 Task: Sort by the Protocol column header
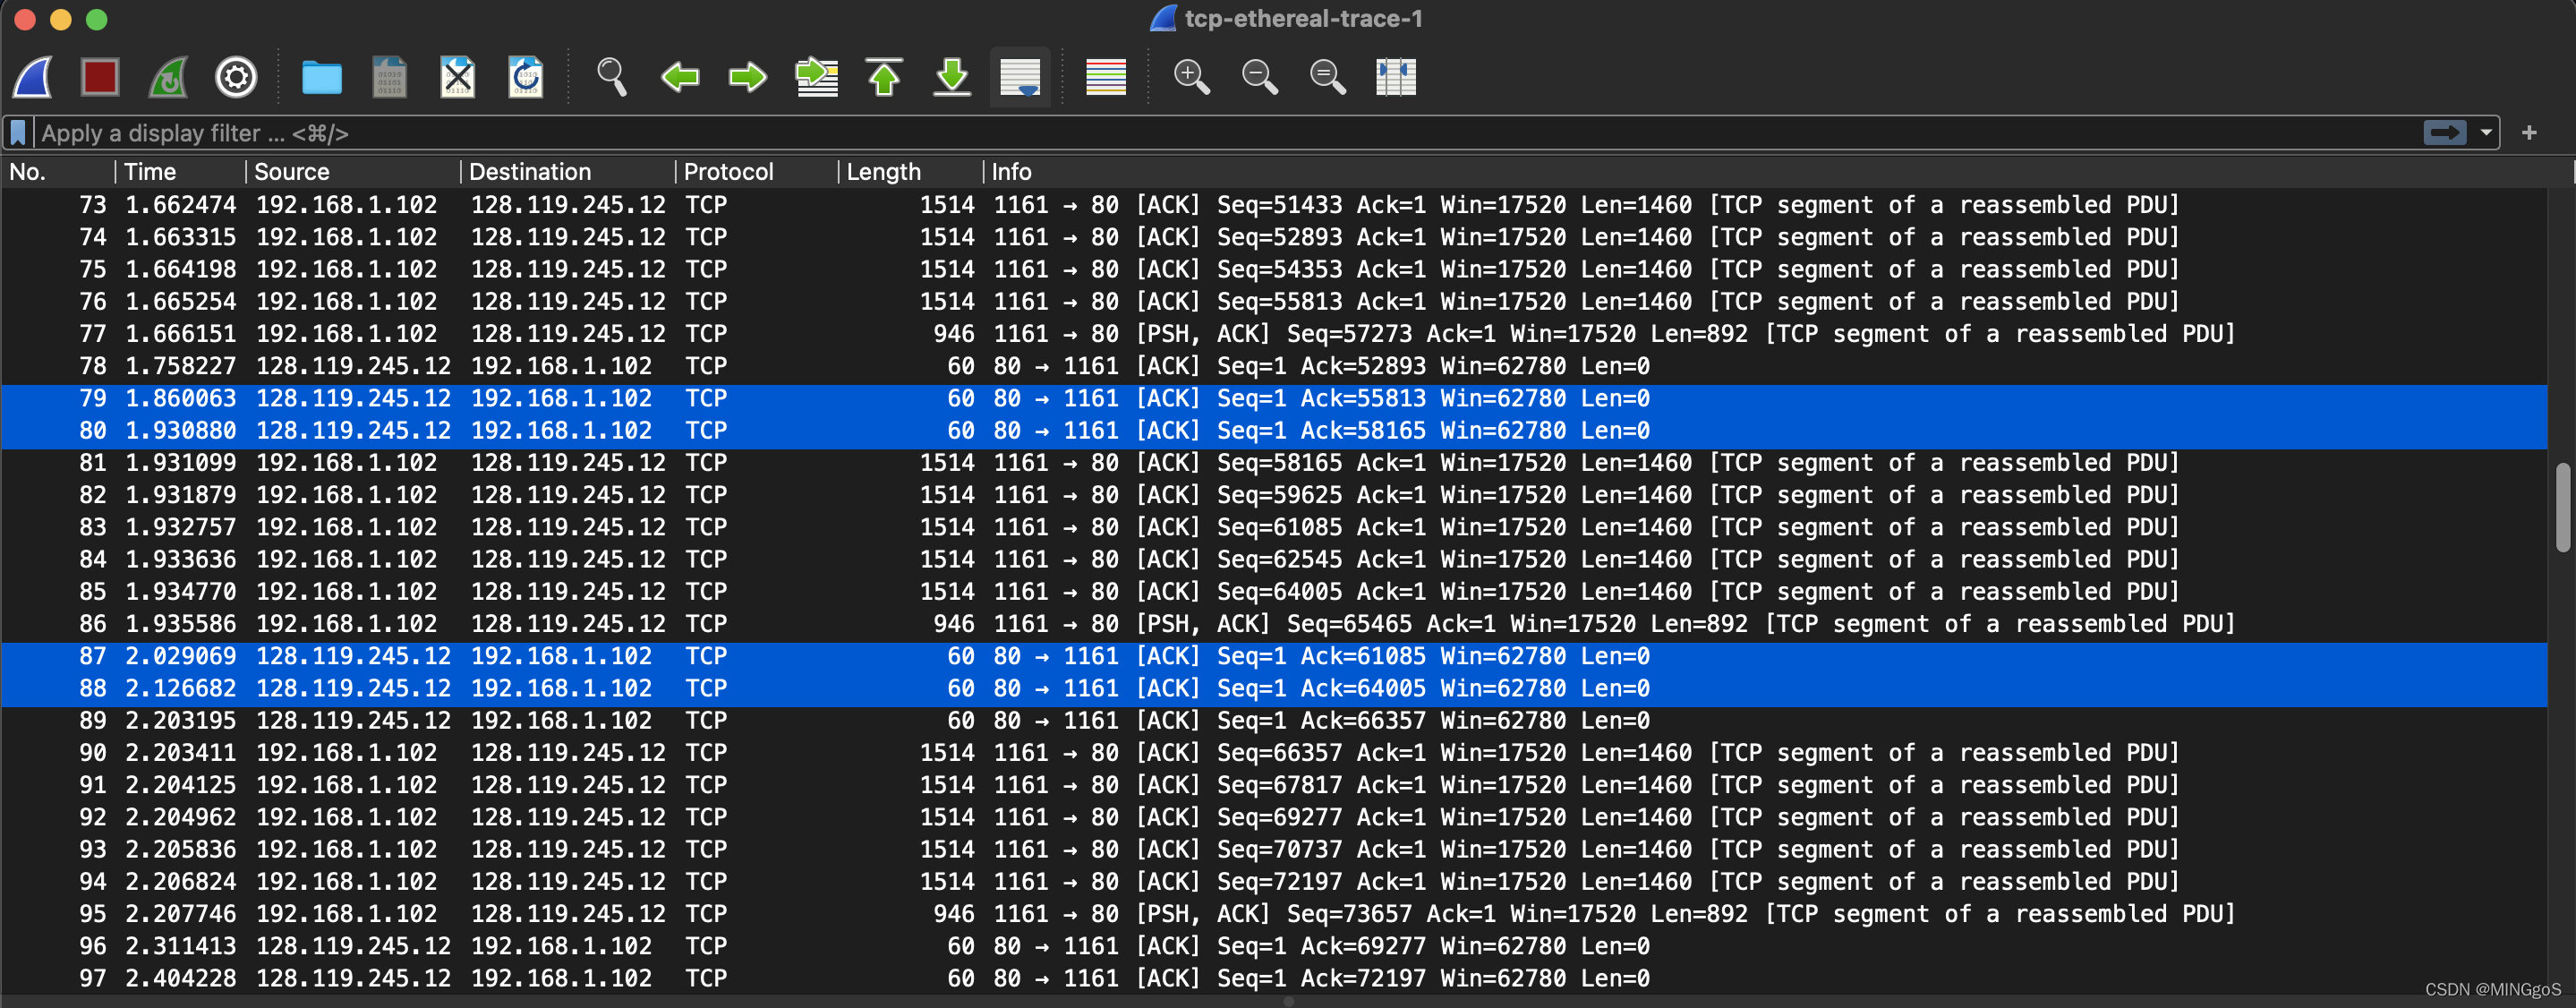pyautogui.click(x=728, y=172)
